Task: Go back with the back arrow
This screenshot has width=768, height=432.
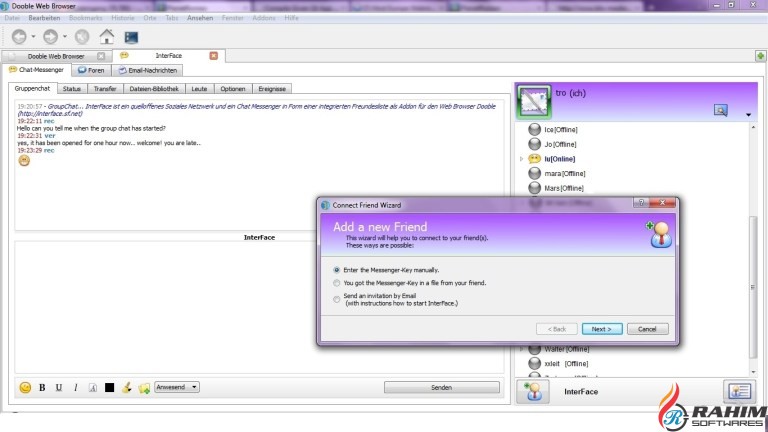Action: tap(19, 37)
